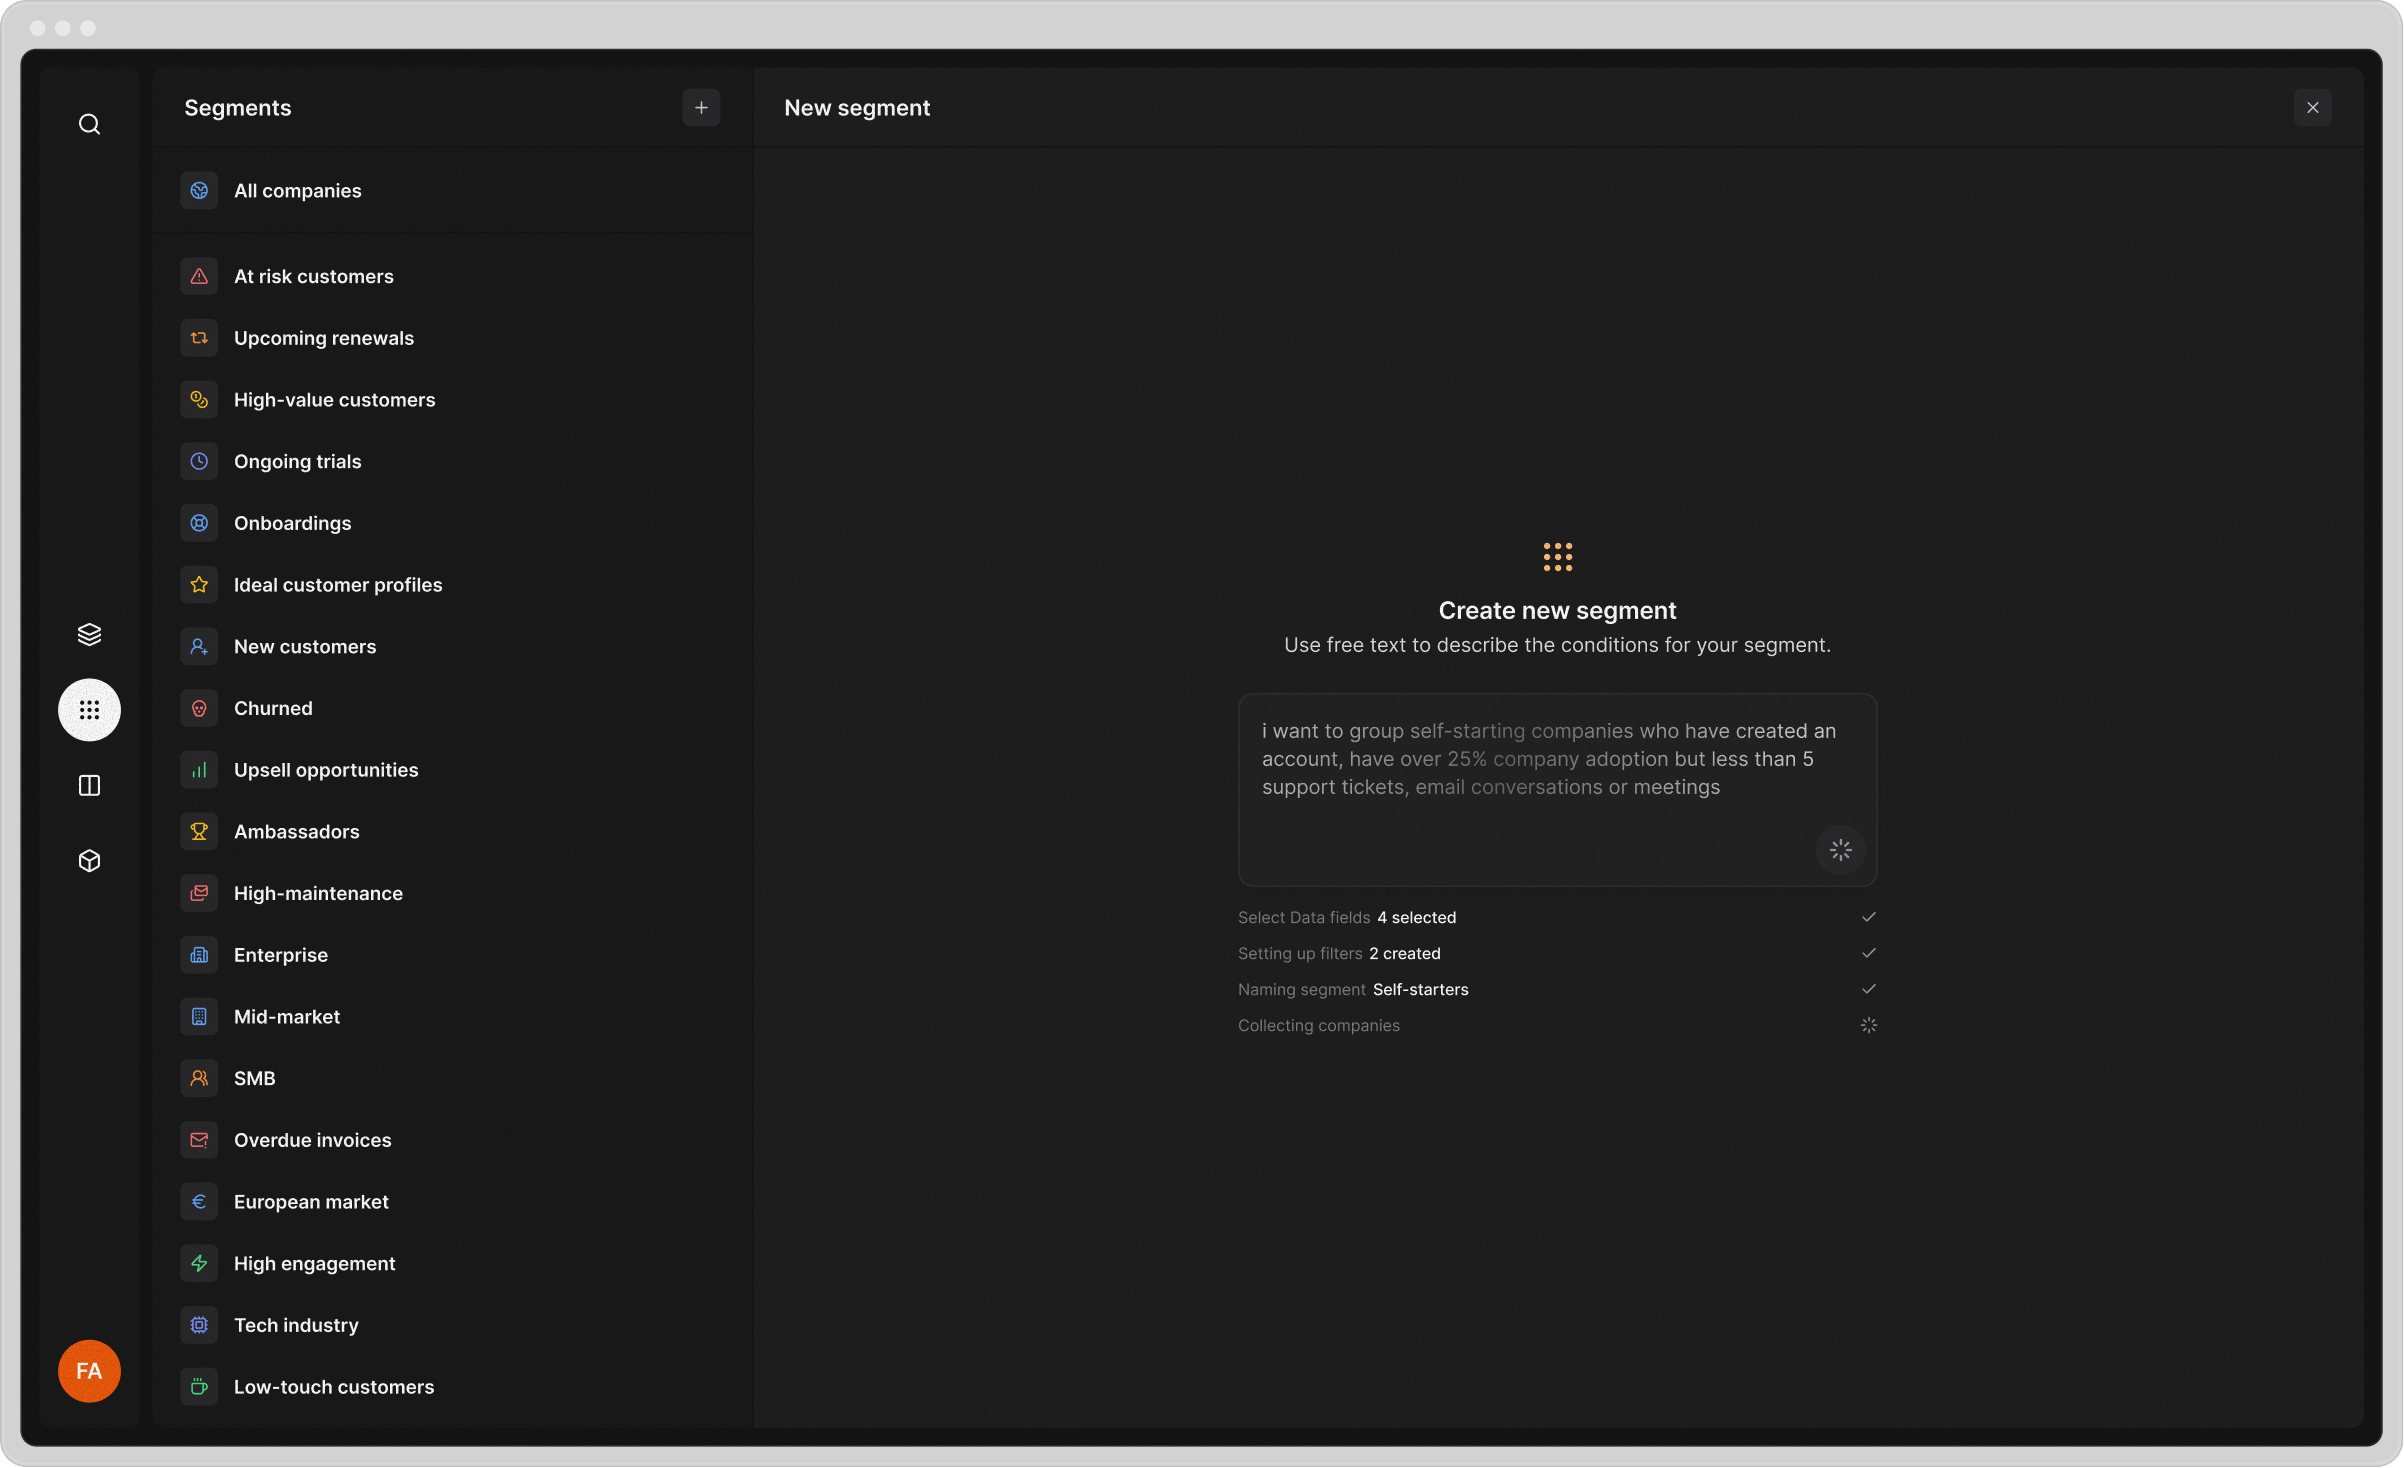
Task: Open the All companies segment
Action: [x=297, y=191]
